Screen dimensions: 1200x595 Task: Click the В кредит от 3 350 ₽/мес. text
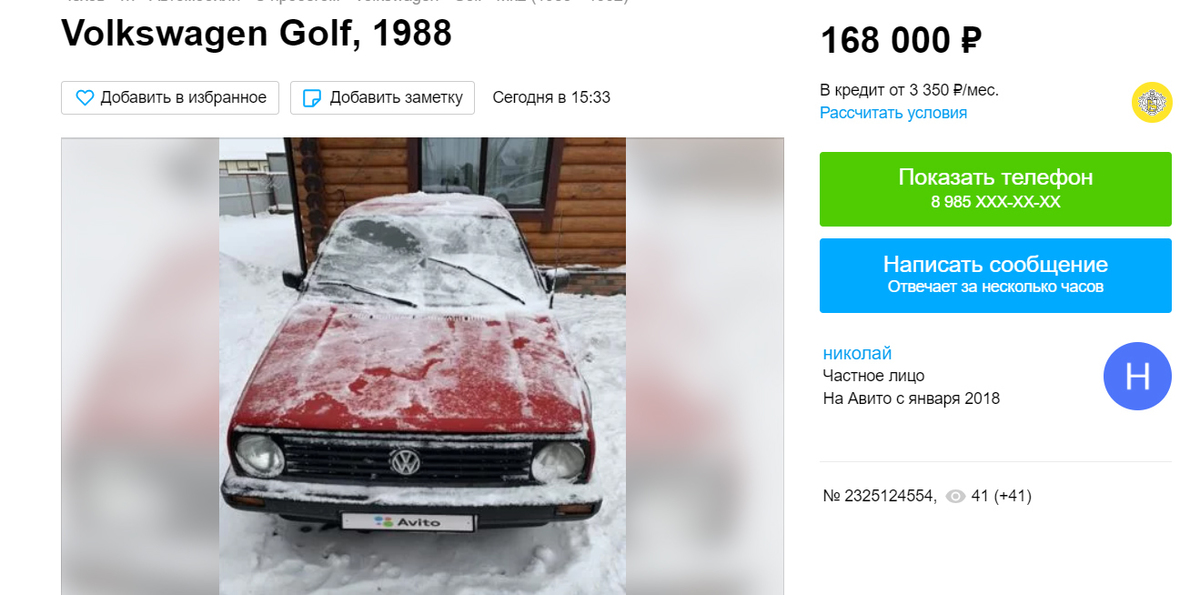click(x=909, y=90)
